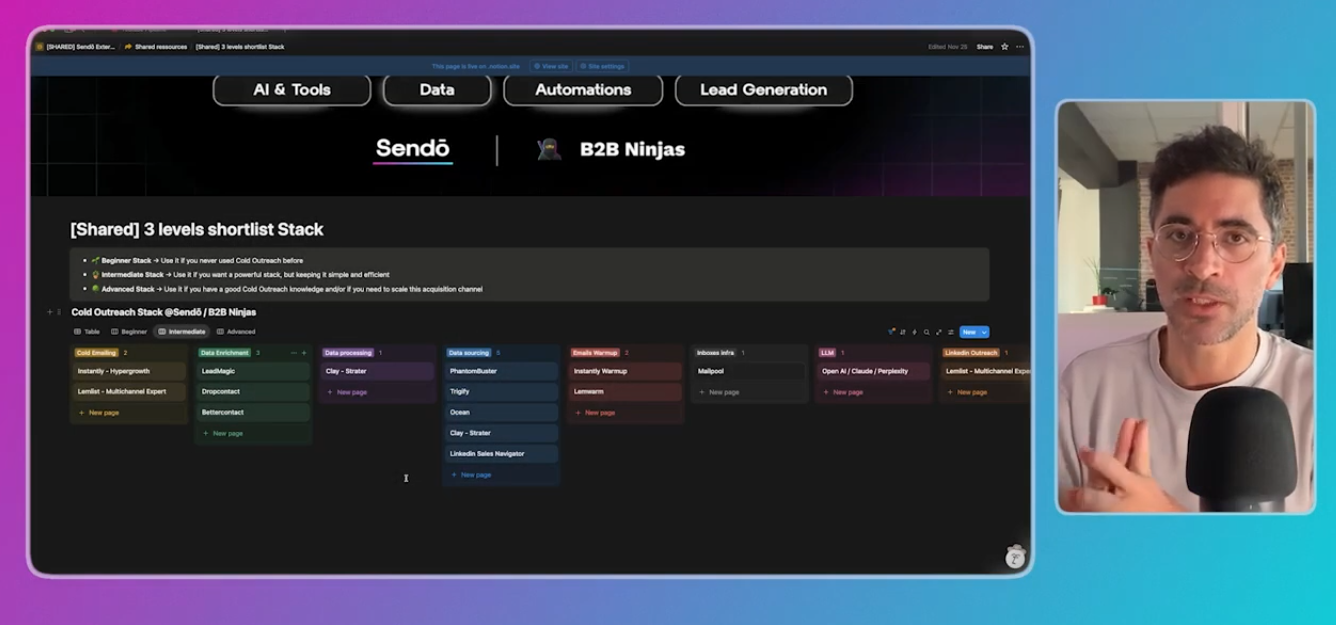Select the Data processing column tag
Viewport: 1336px width, 625px height.
point(348,353)
